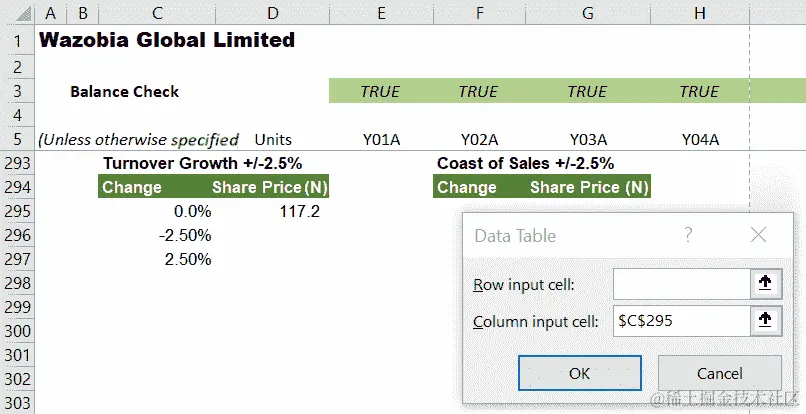Close the Data Table dialog

coord(758,235)
